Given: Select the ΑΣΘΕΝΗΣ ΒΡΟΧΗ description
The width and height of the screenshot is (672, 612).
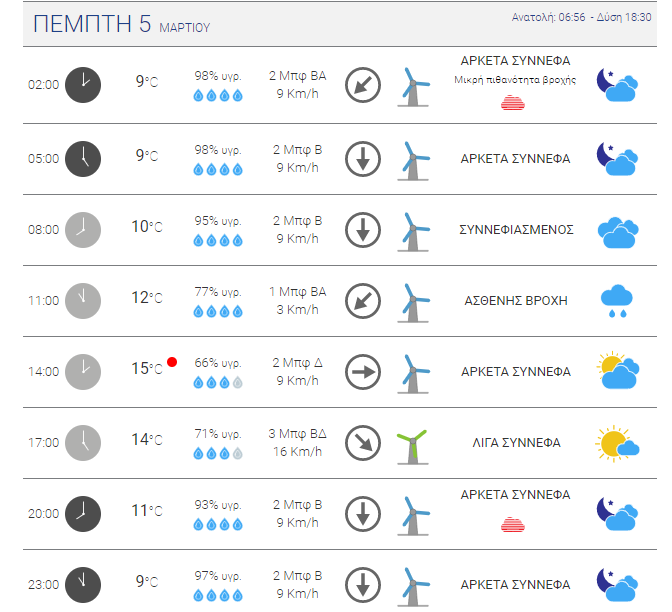Looking at the screenshot, I should 516,301.
